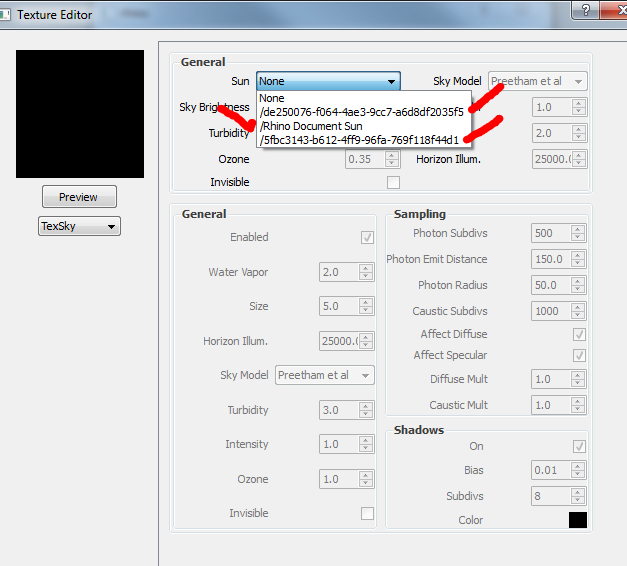The image size is (627, 566).
Task: Select None in the Sun list
Action: (x=363, y=98)
